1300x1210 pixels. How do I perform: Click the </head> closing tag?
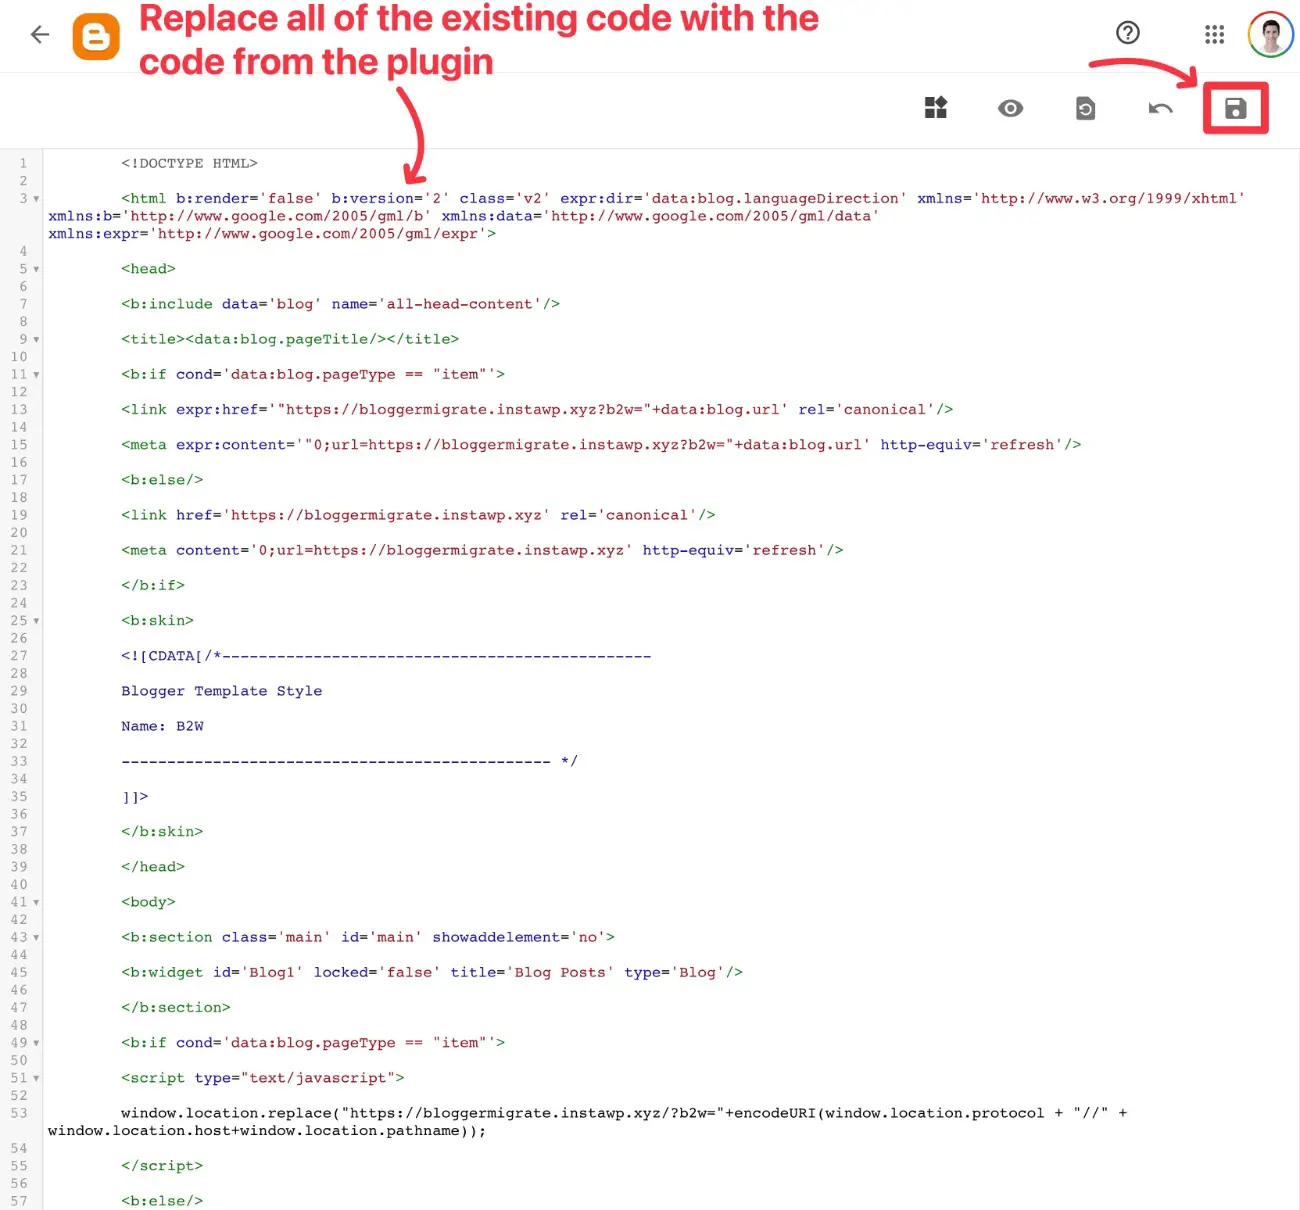(x=153, y=867)
